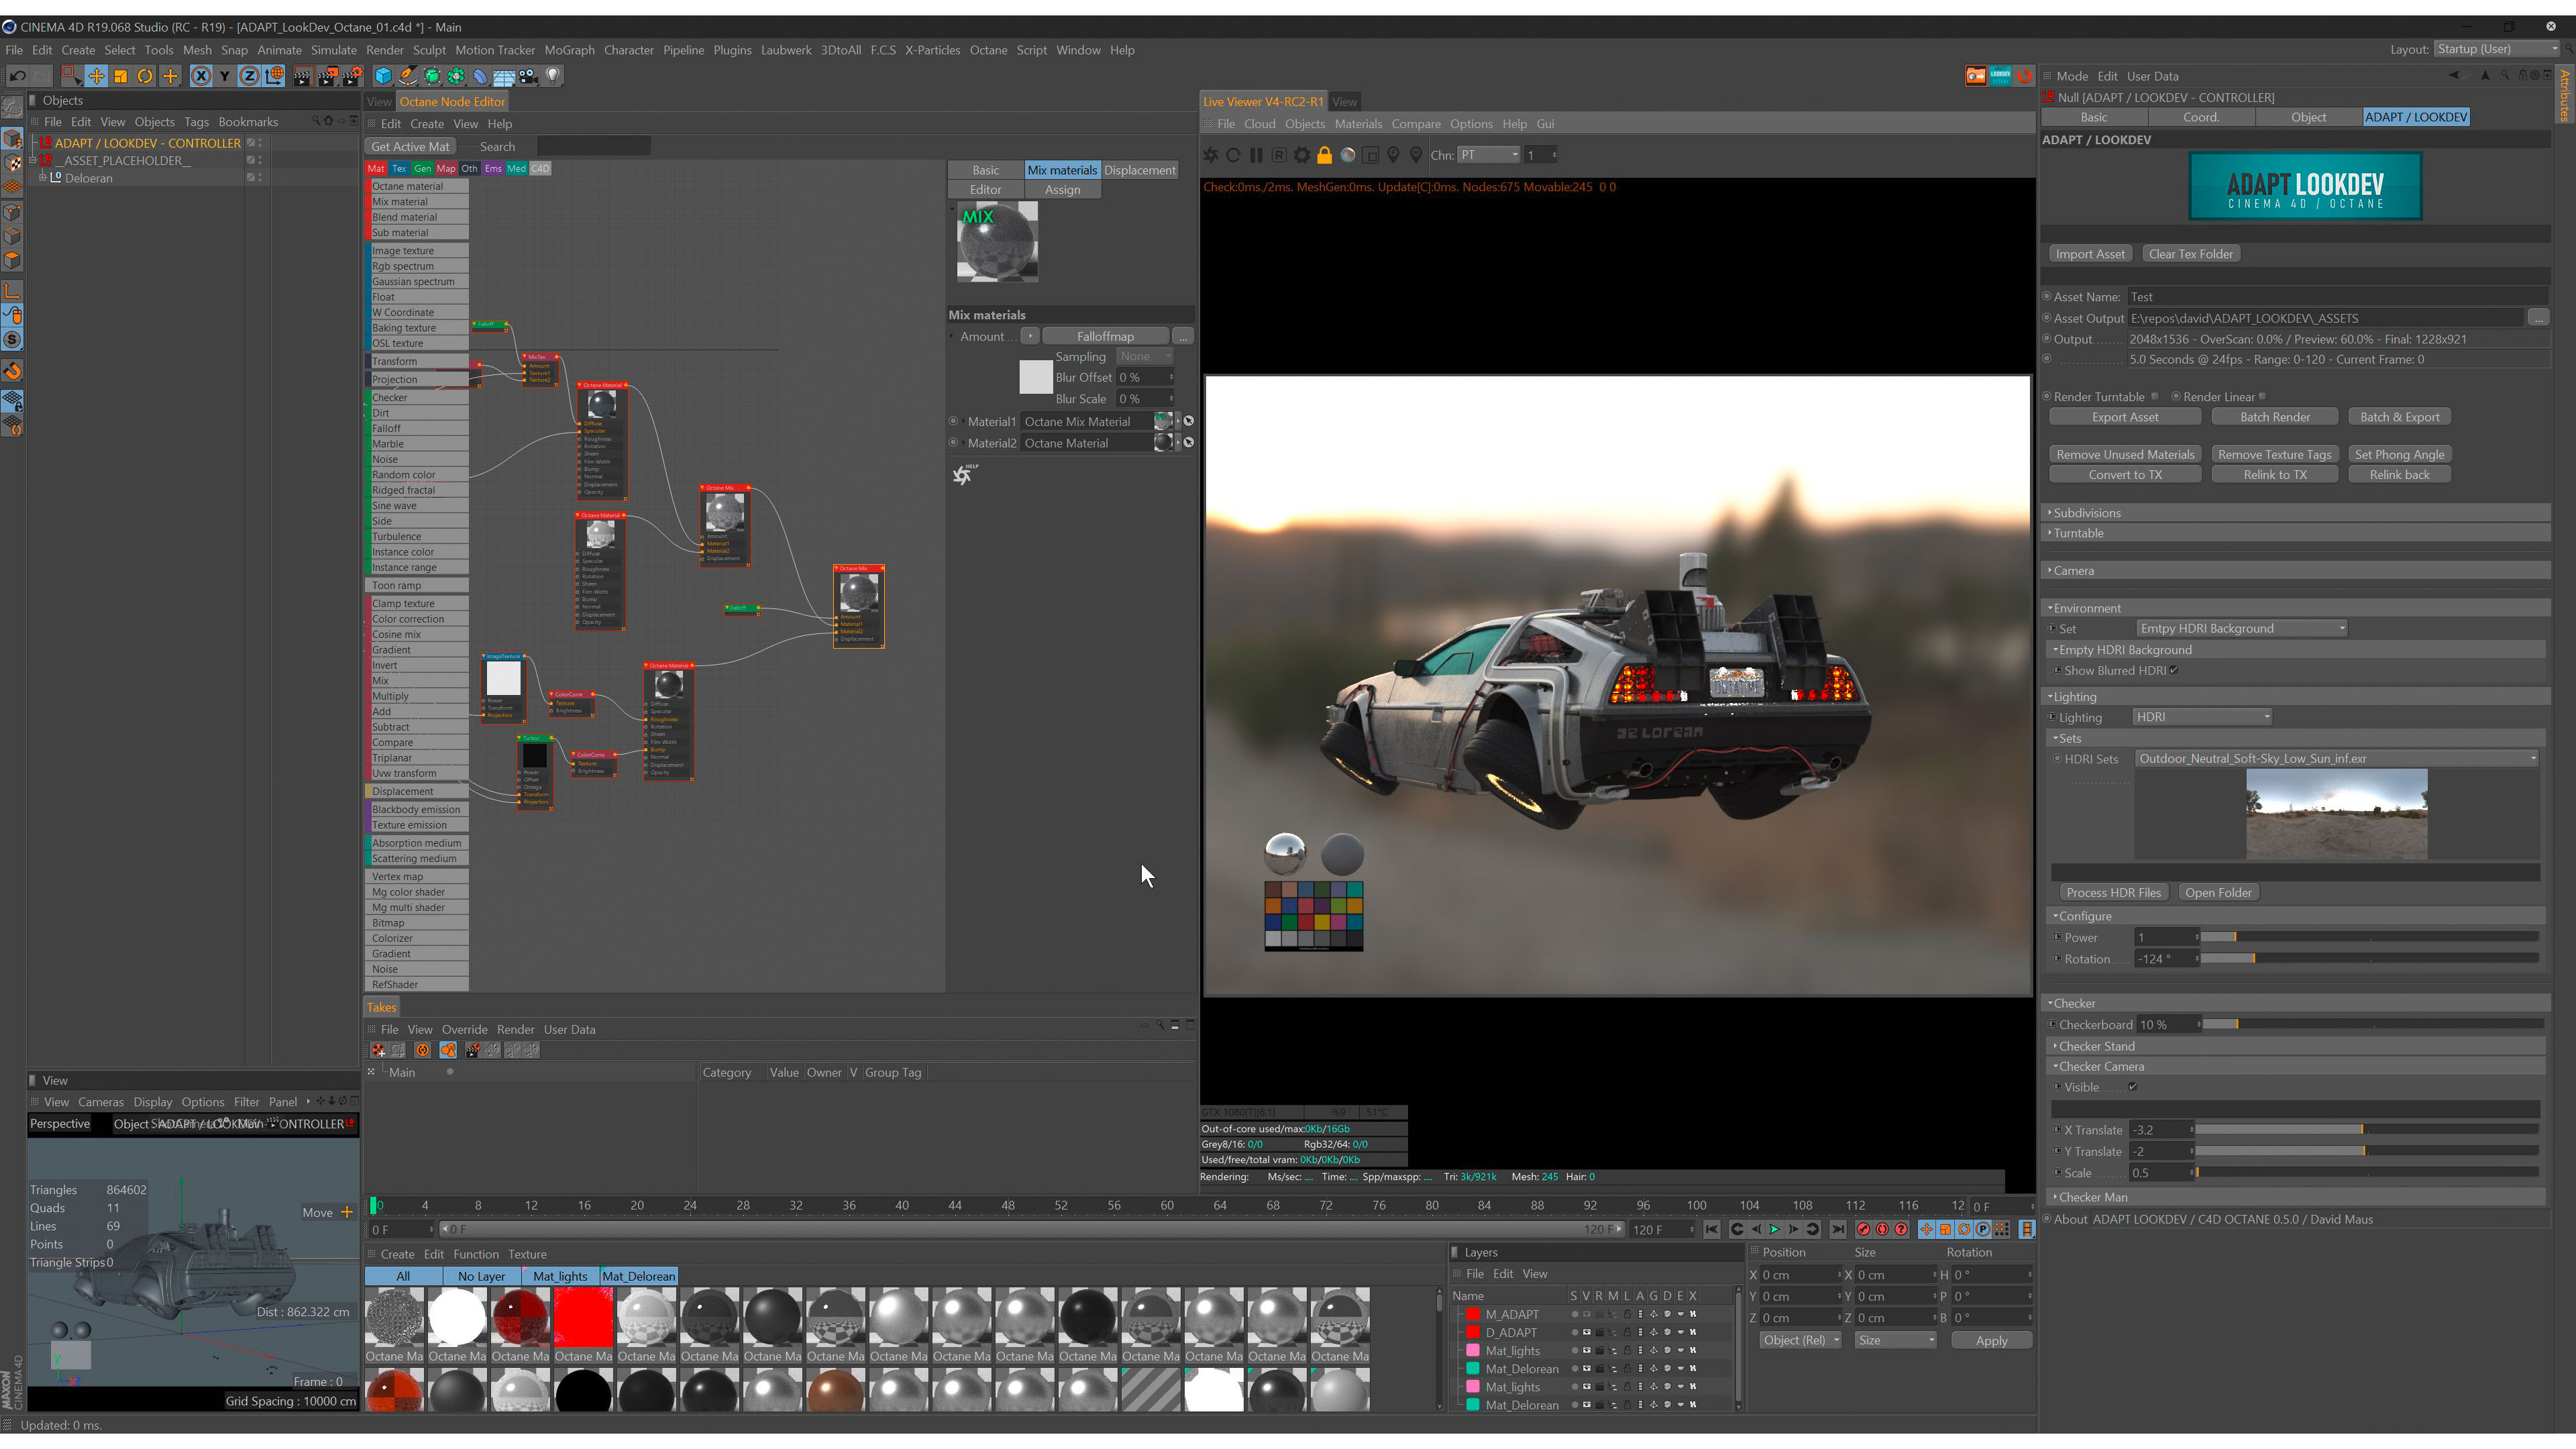The height and width of the screenshot is (1449, 2576).
Task: Expand the Deloeran tree item
Action: pos(43,178)
